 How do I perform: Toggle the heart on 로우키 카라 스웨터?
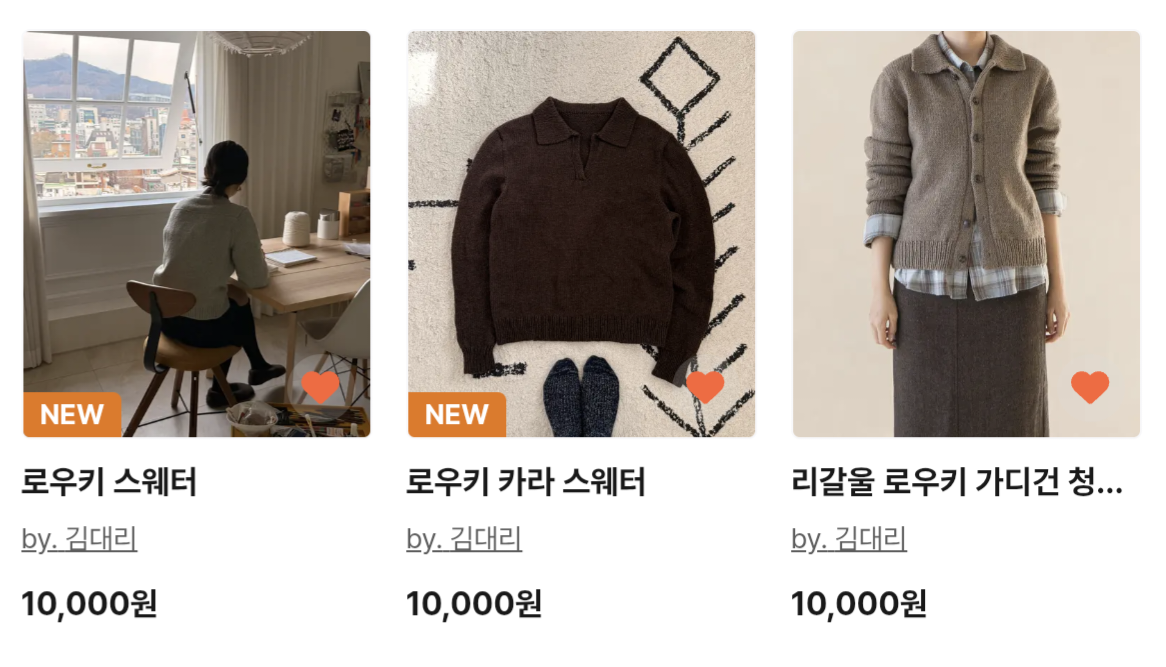[x=705, y=387]
